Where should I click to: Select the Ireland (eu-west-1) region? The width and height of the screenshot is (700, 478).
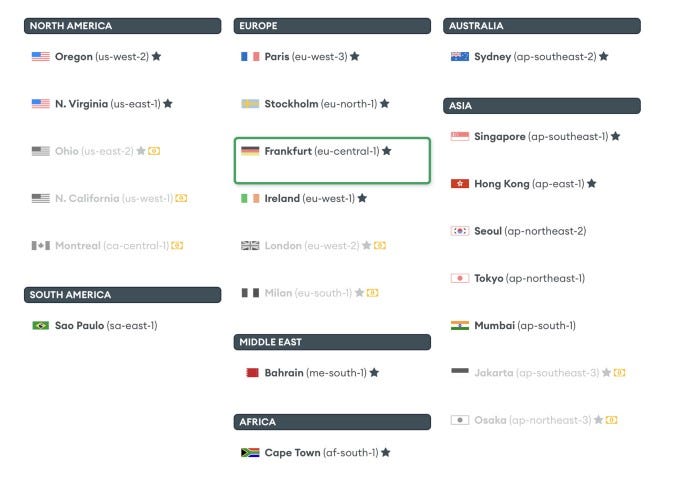point(309,198)
